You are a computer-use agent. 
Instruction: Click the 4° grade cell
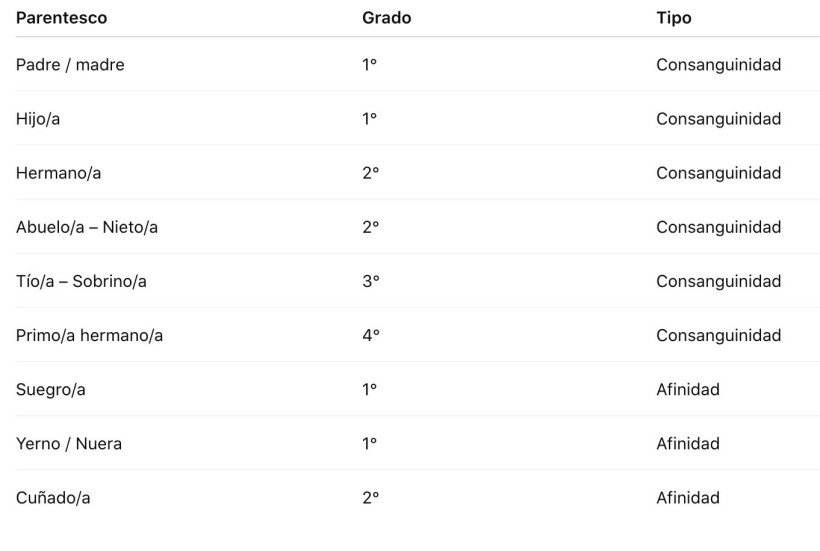point(370,335)
